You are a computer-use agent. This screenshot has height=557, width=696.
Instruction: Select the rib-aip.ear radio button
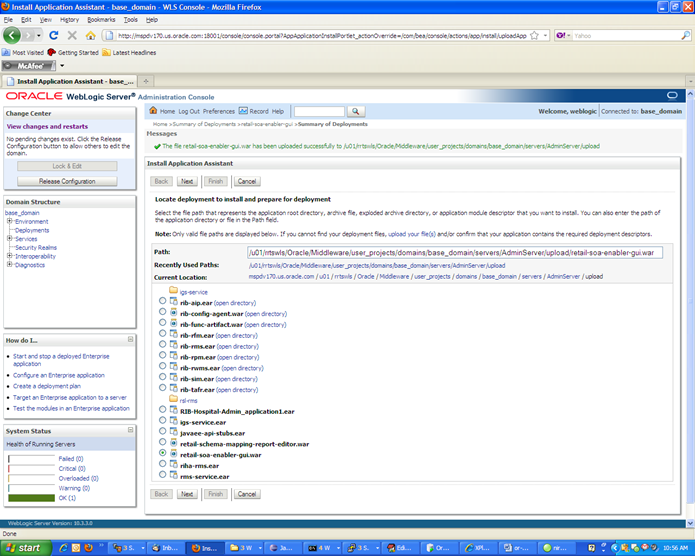(162, 301)
